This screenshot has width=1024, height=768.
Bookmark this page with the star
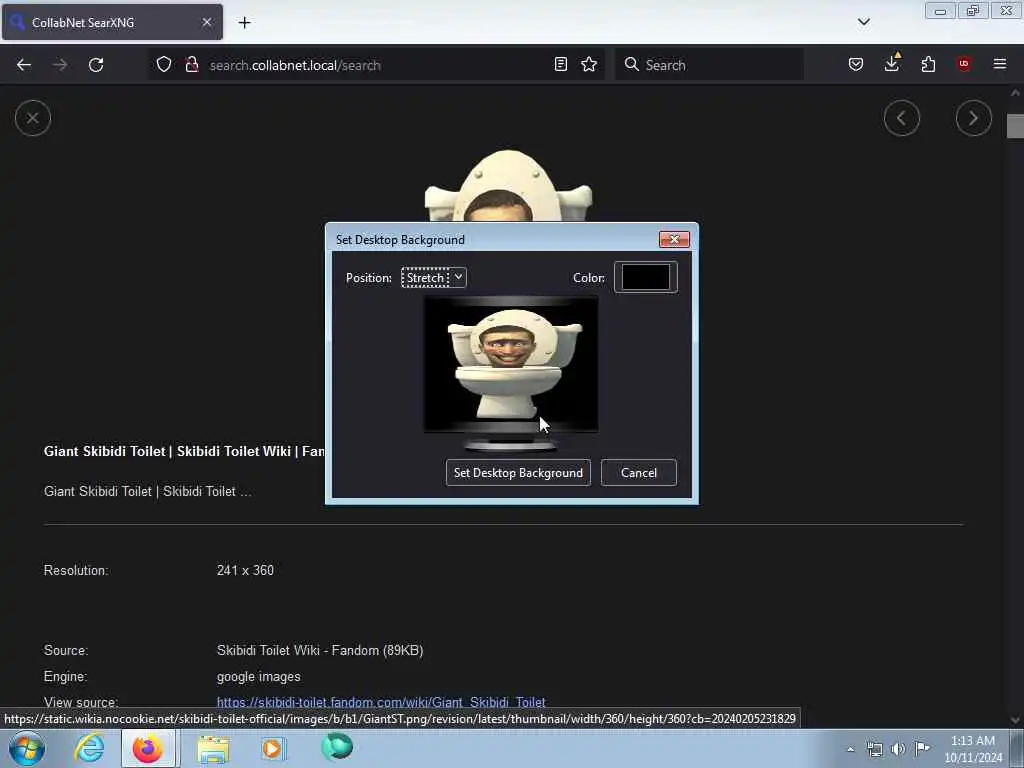[589, 64]
